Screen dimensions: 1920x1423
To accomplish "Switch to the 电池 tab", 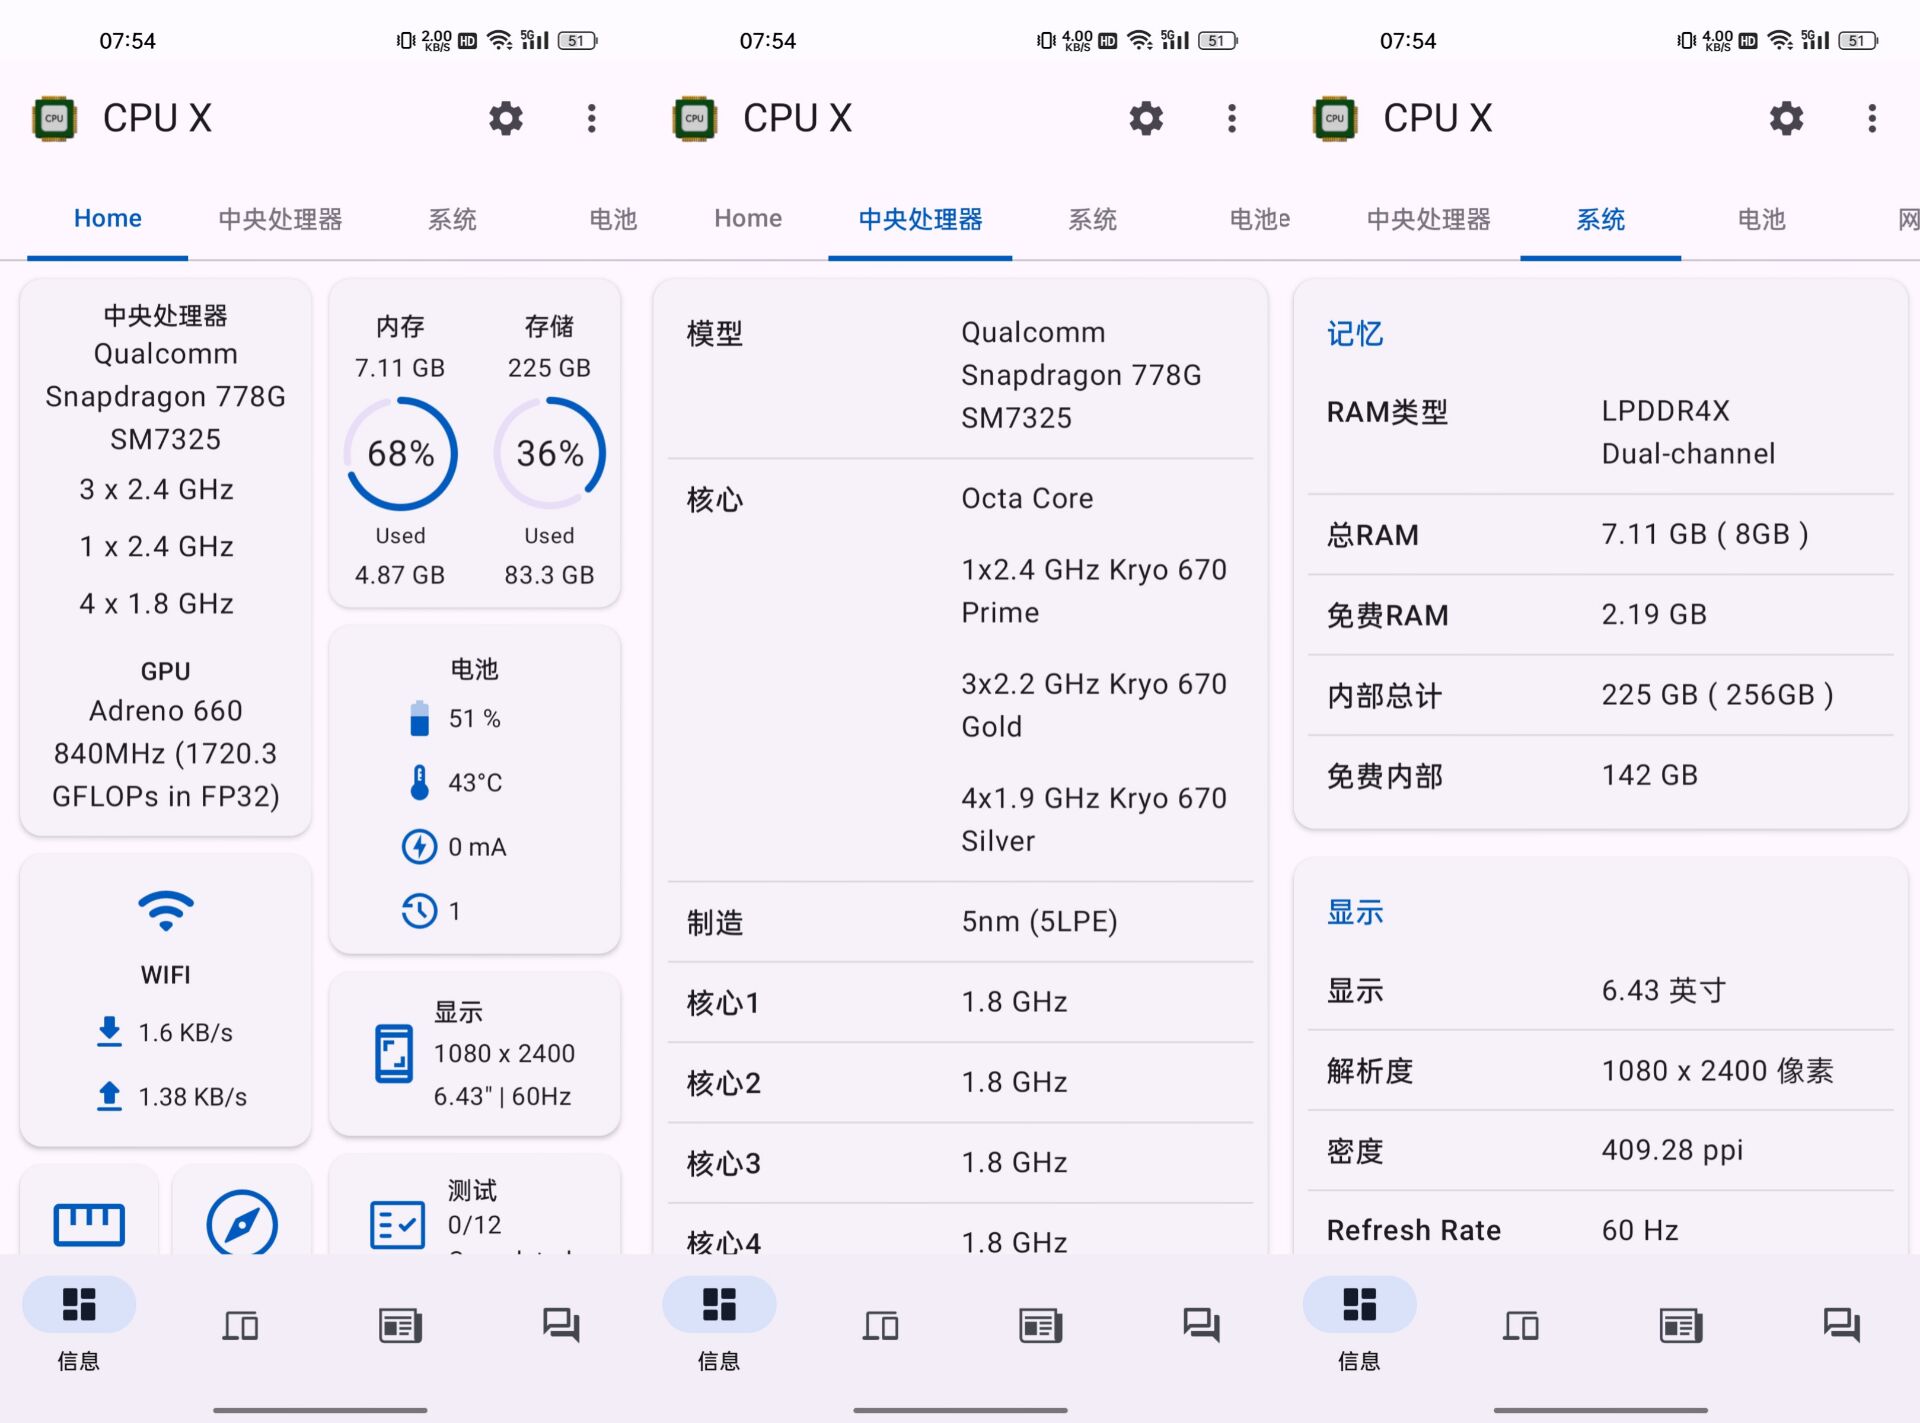I will coord(611,219).
